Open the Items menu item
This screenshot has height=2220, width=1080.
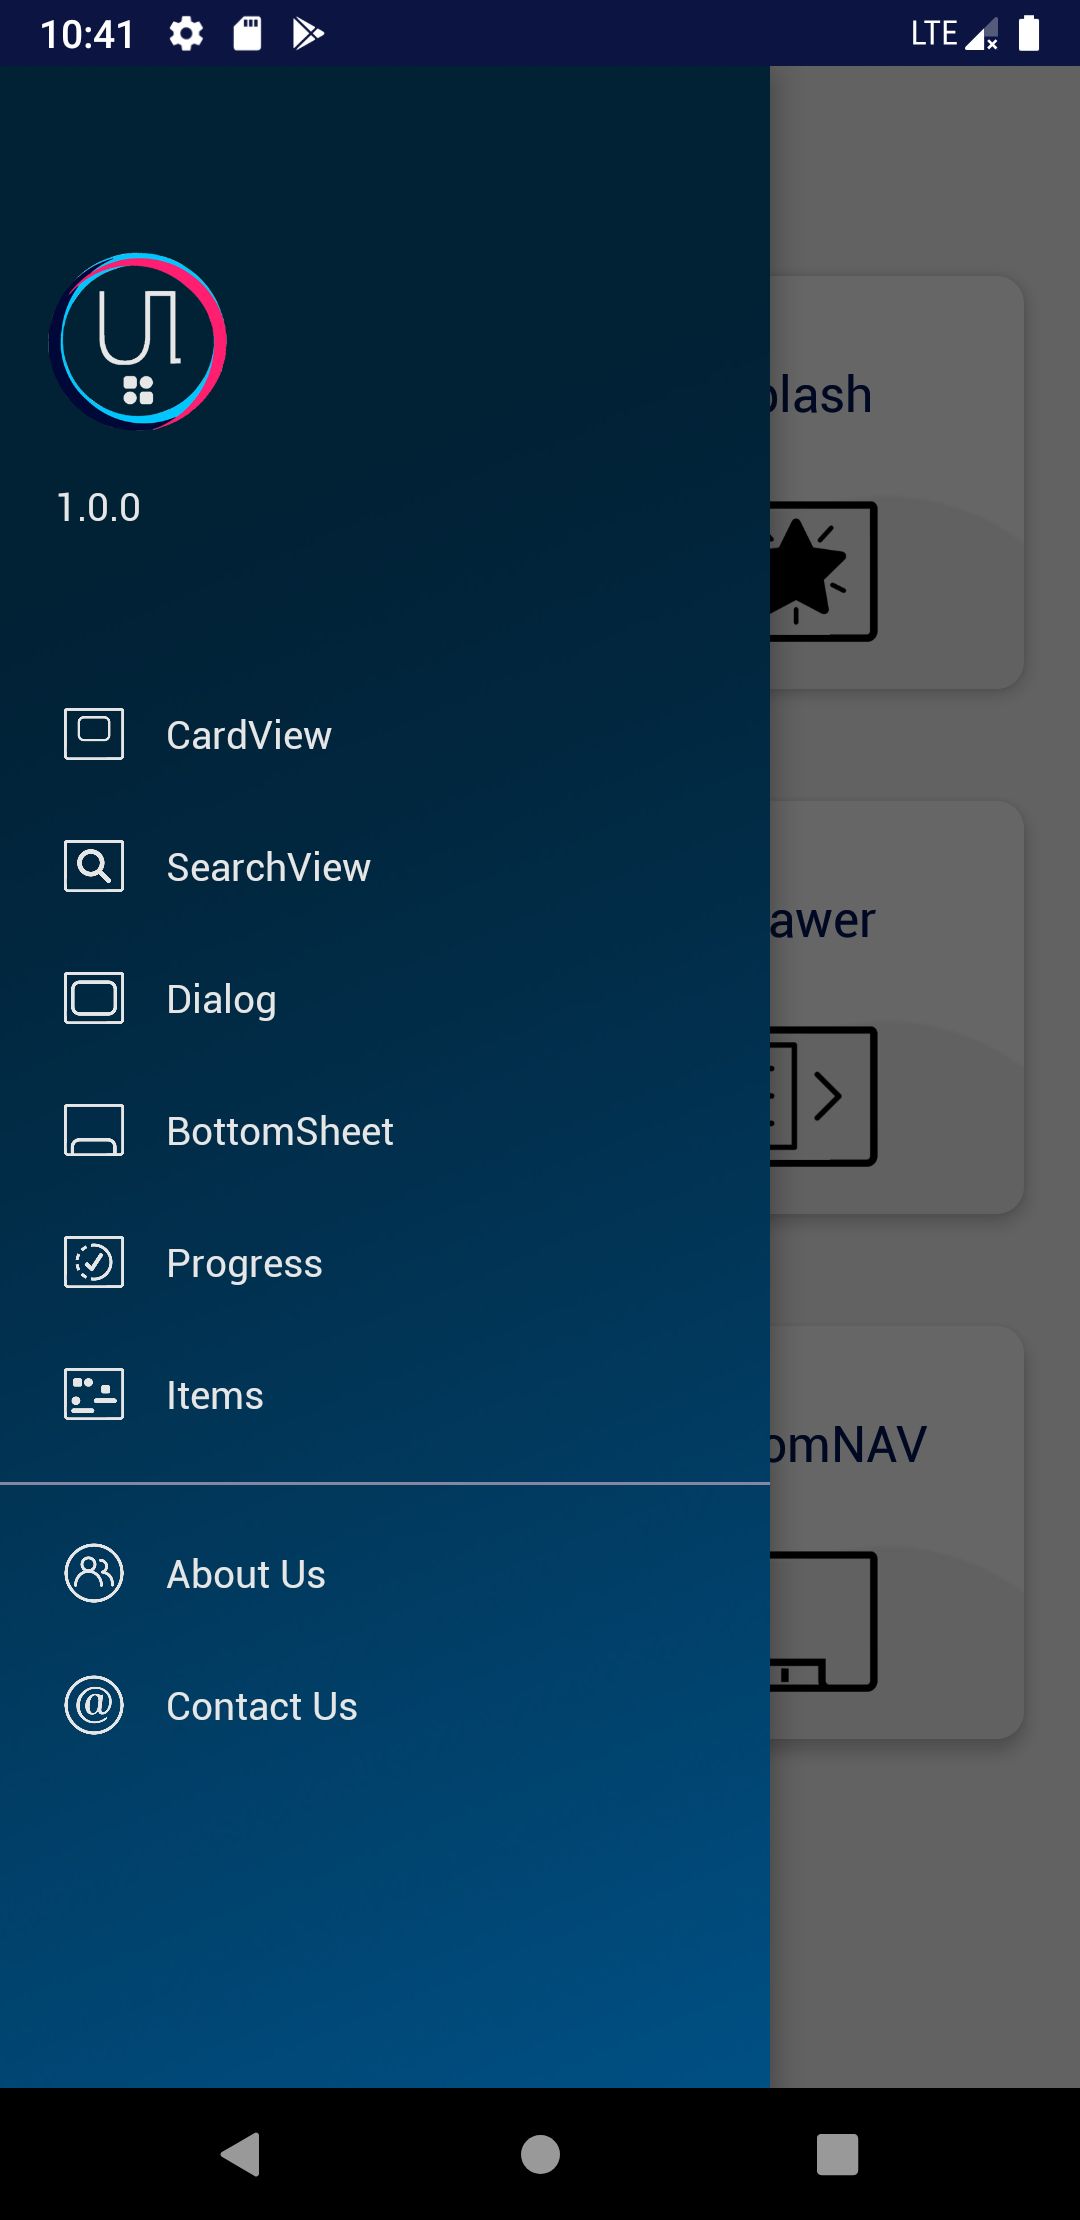click(x=385, y=1395)
